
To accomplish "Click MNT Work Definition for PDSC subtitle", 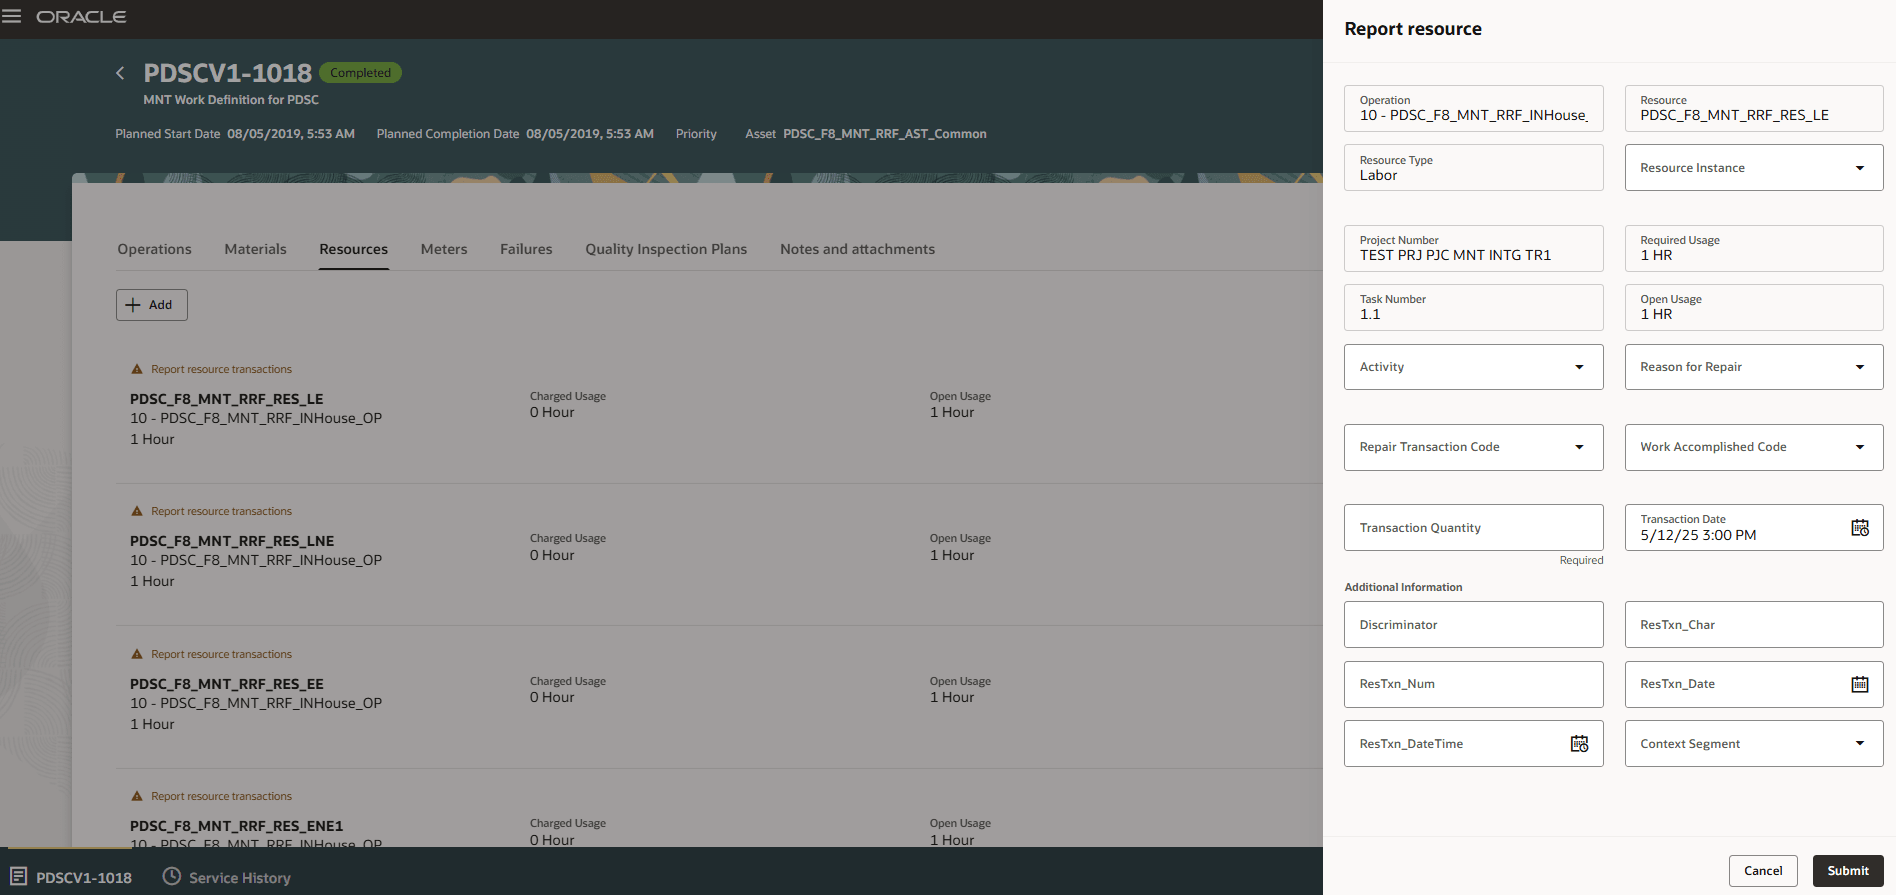I will 231,100.
